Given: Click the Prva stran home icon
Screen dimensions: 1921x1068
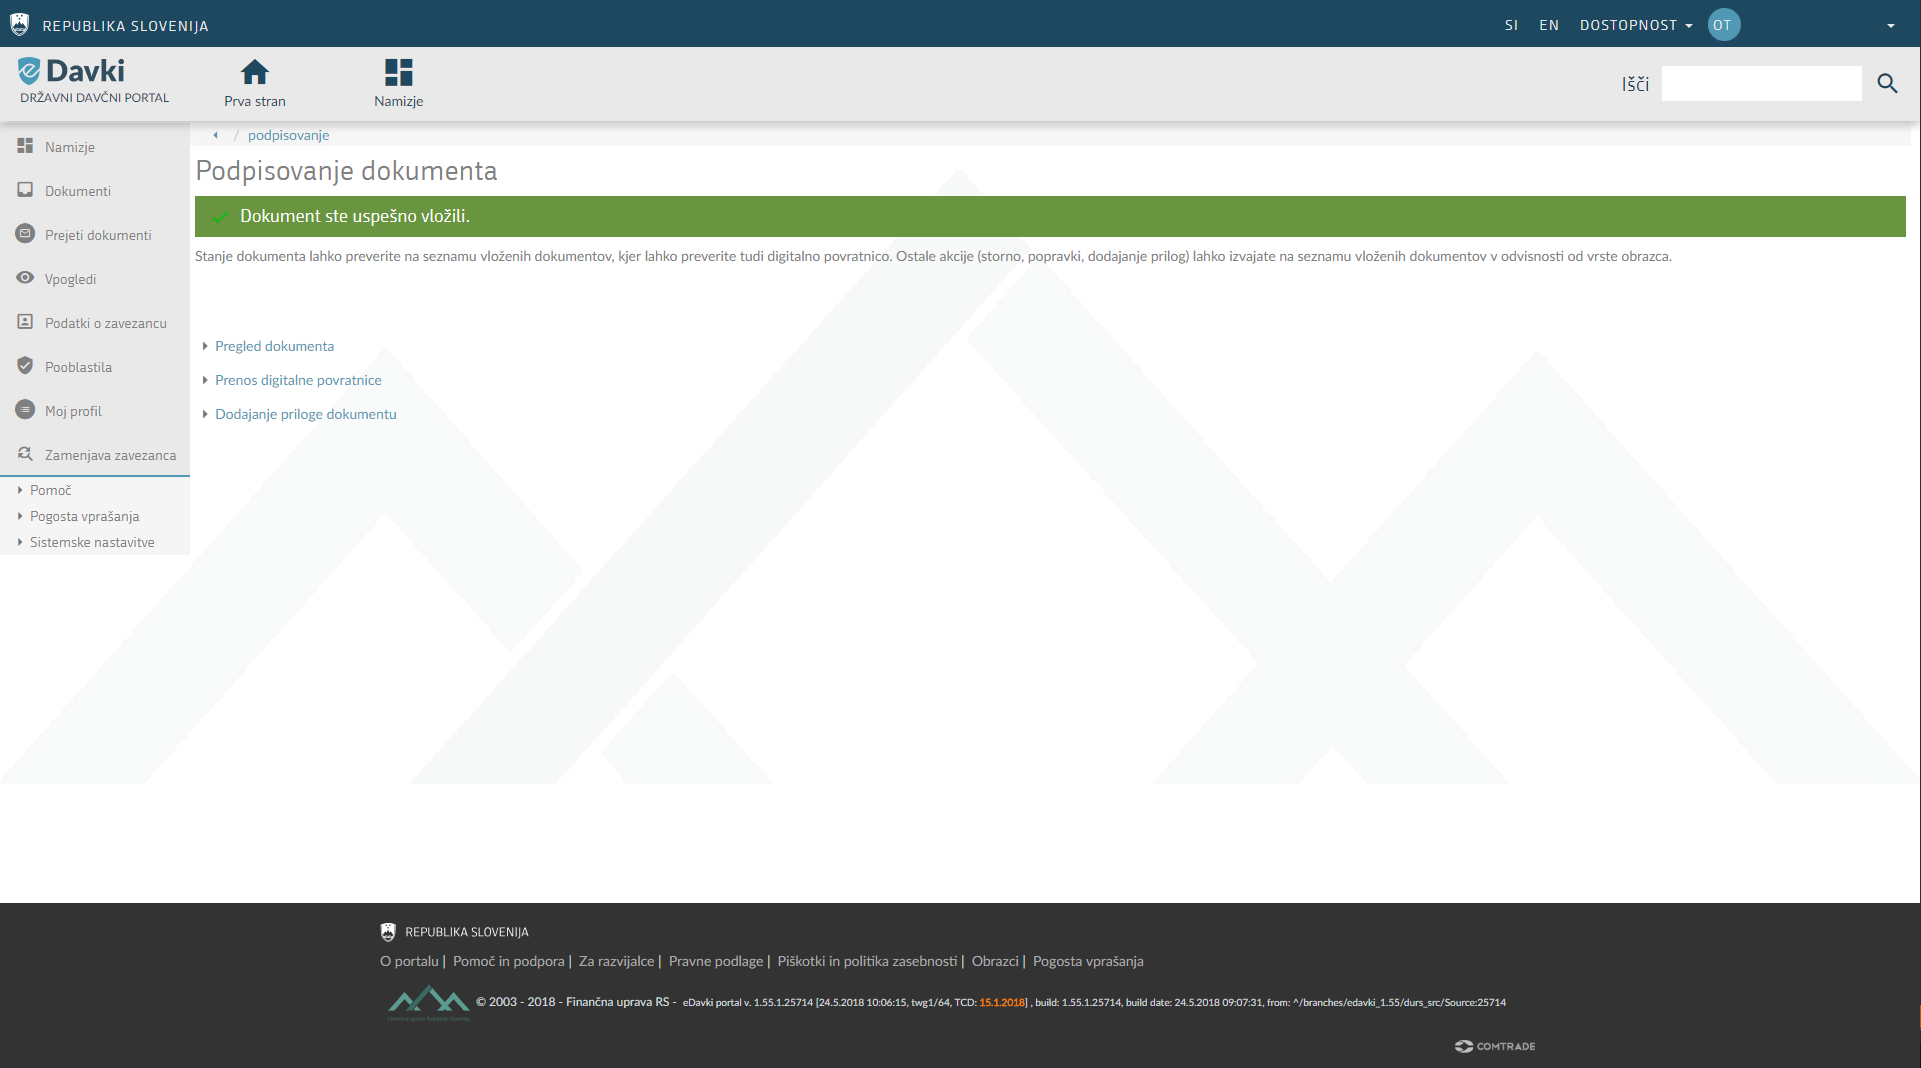Looking at the screenshot, I should coord(255,73).
